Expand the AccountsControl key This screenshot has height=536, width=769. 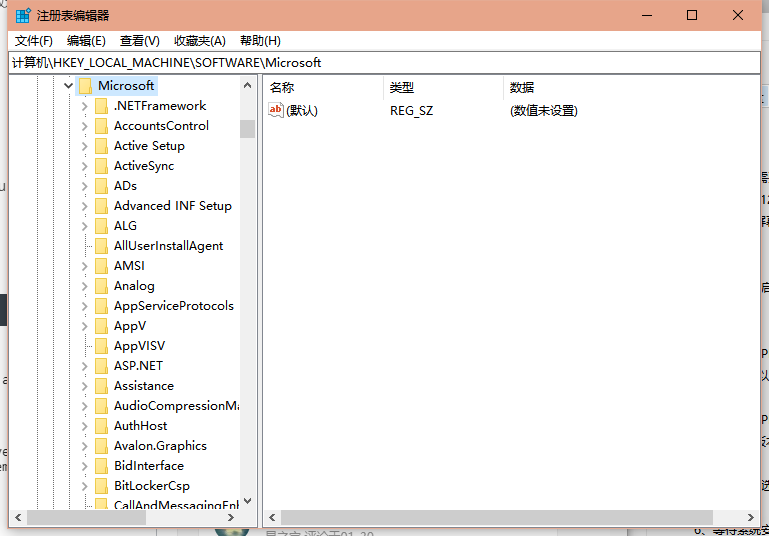(84, 126)
